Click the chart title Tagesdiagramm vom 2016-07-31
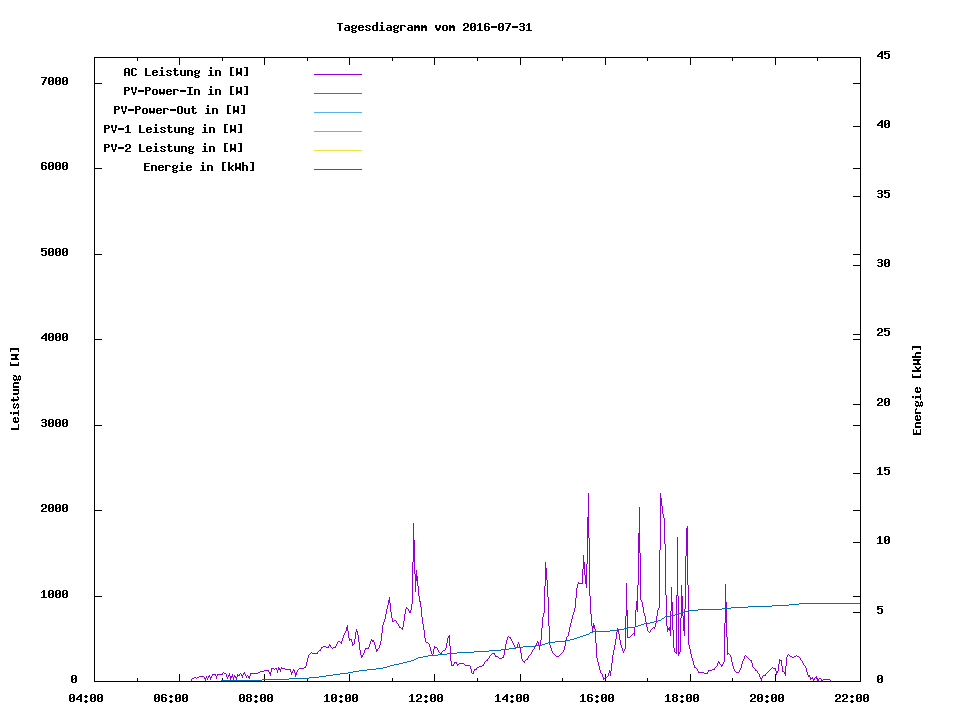Screen dimensions: 960x720 (434, 27)
